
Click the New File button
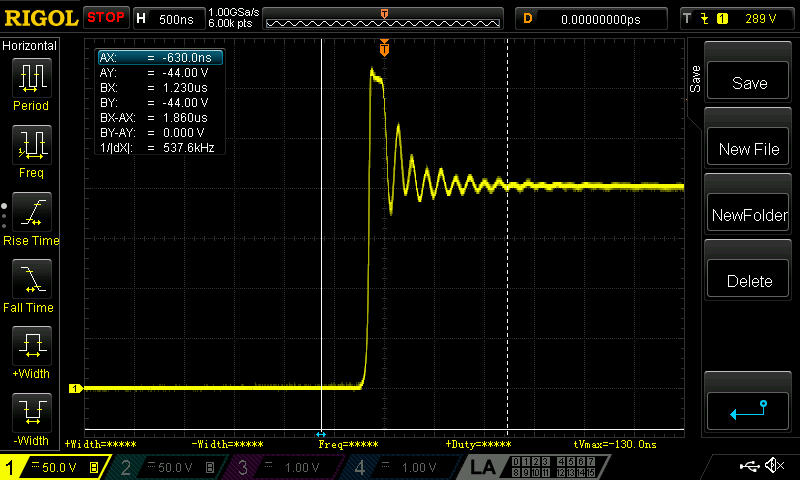(x=748, y=148)
